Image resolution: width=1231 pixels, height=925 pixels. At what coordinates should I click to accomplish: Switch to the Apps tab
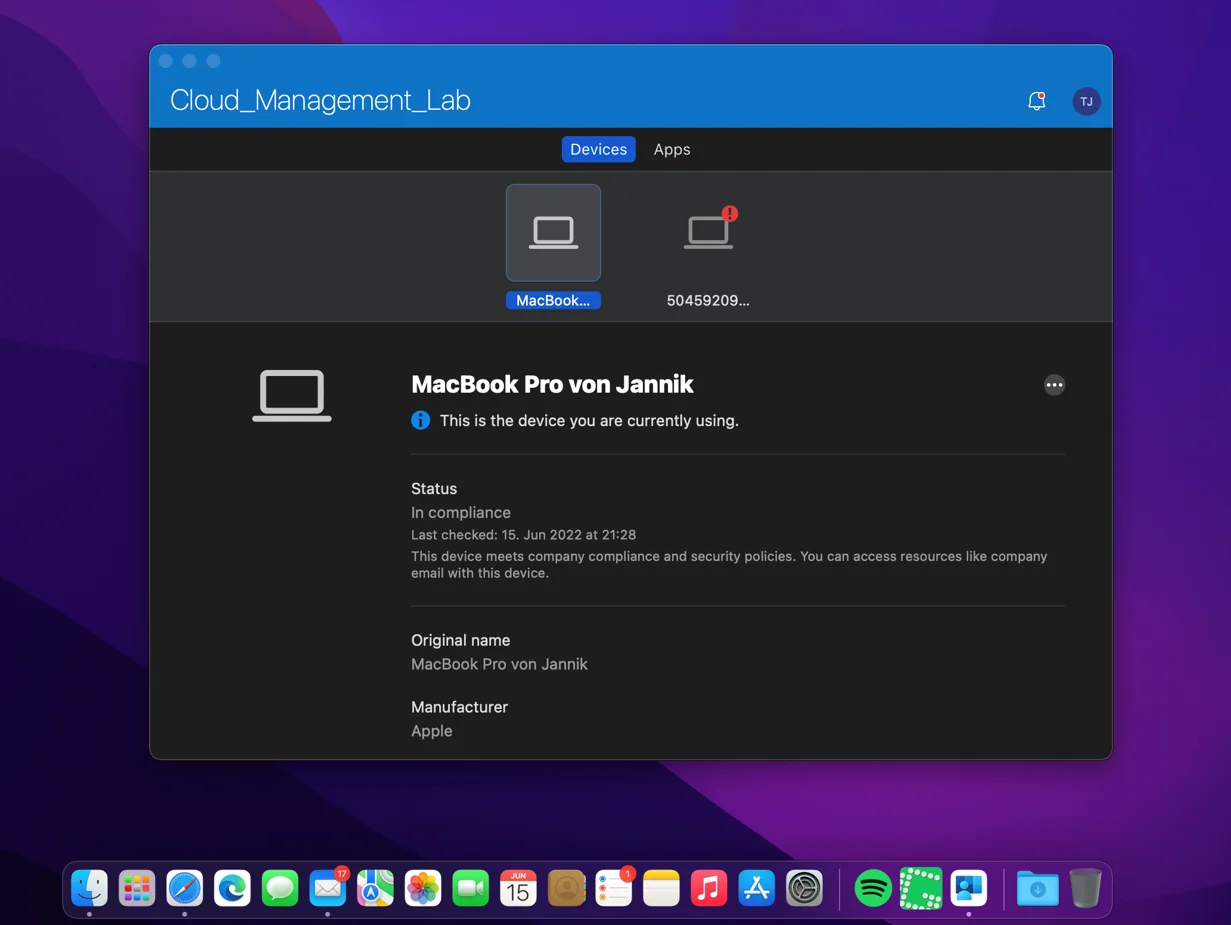click(672, 149)
